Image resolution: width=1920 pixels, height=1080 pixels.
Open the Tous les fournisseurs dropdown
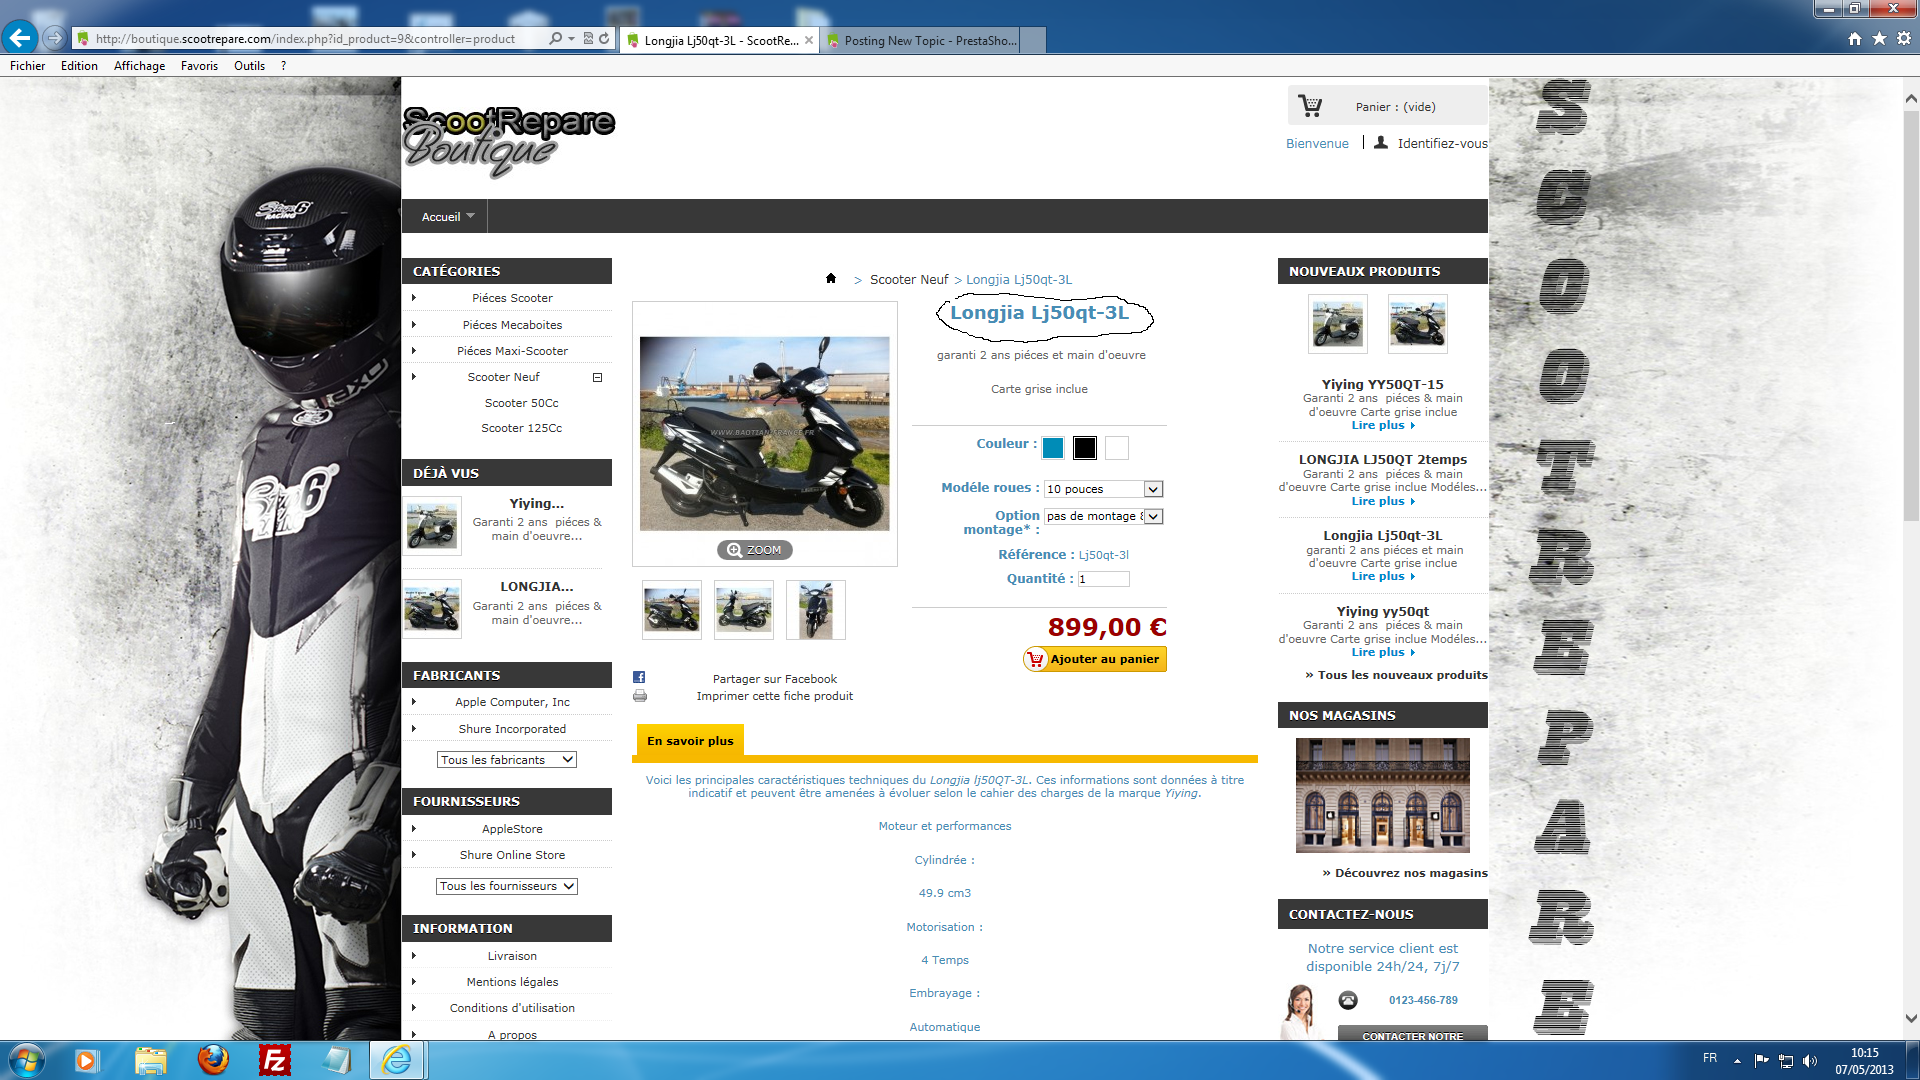pyautogui.click(x=507, y=886)
